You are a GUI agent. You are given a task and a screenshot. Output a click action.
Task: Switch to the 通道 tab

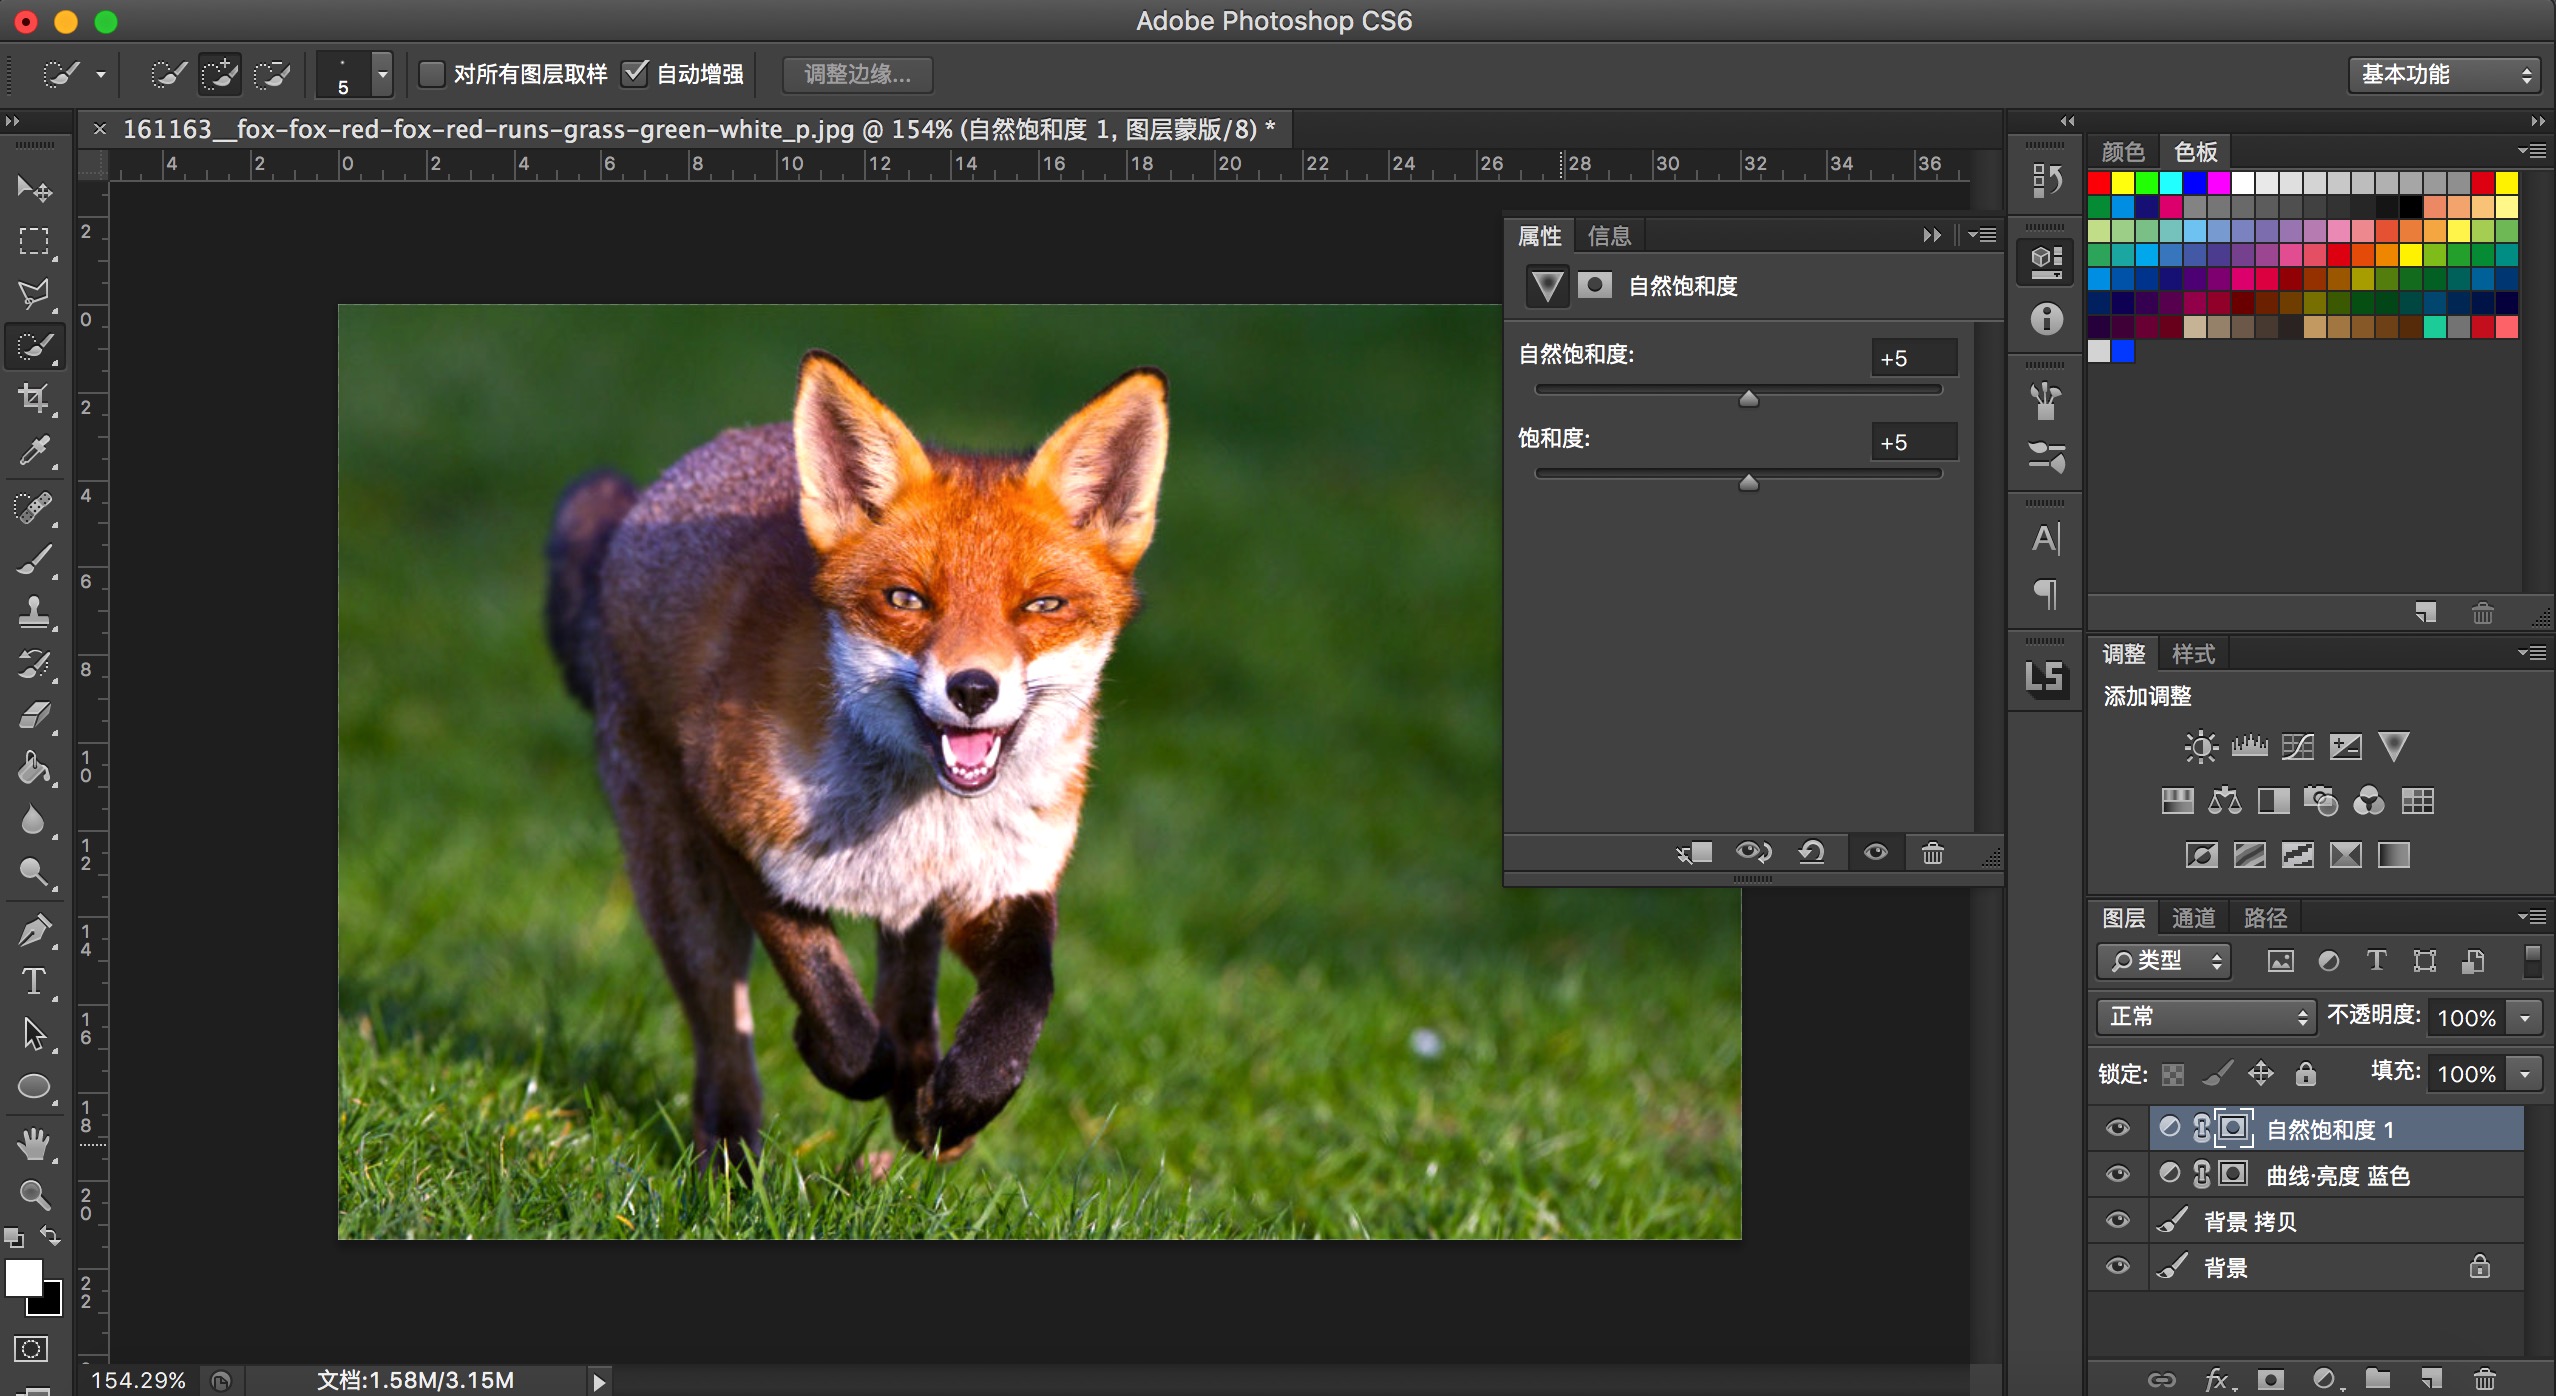pyautogui.click(x=2193, y=918)
